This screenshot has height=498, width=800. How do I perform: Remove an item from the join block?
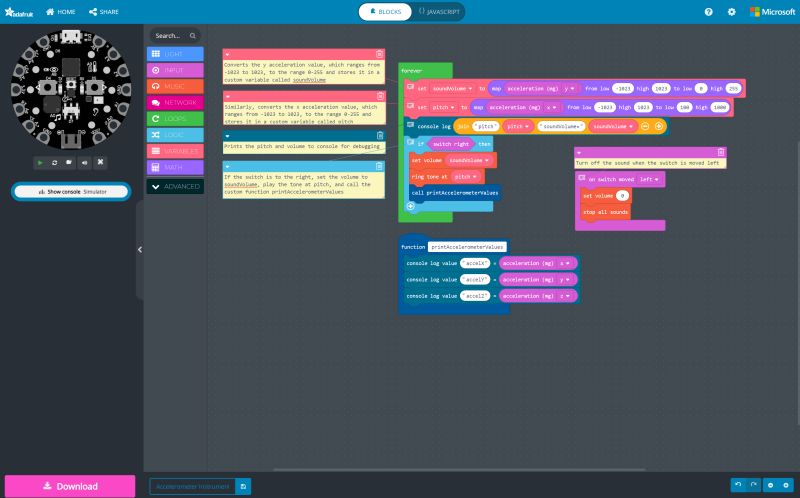pos(645,126)
